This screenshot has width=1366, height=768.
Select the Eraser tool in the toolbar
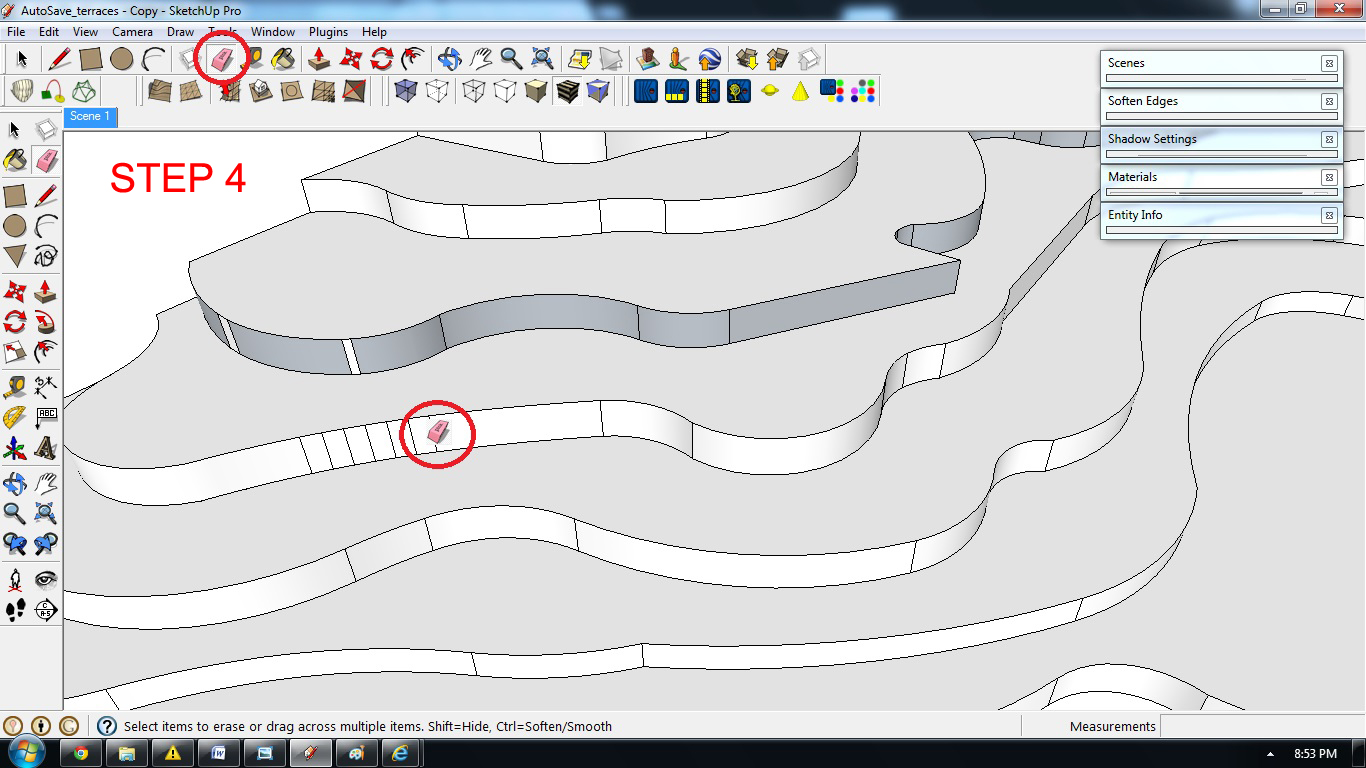pyautogui.click(x=222, y=58)
